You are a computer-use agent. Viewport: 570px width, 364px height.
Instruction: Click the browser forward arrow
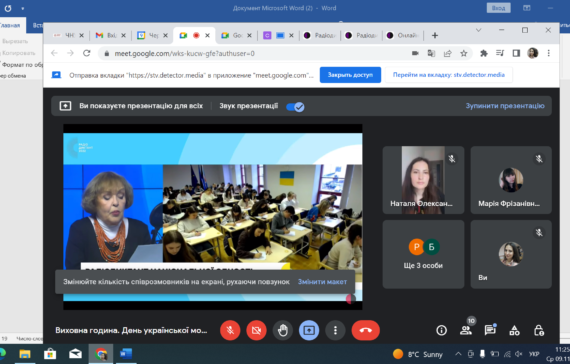click(71, 53)
